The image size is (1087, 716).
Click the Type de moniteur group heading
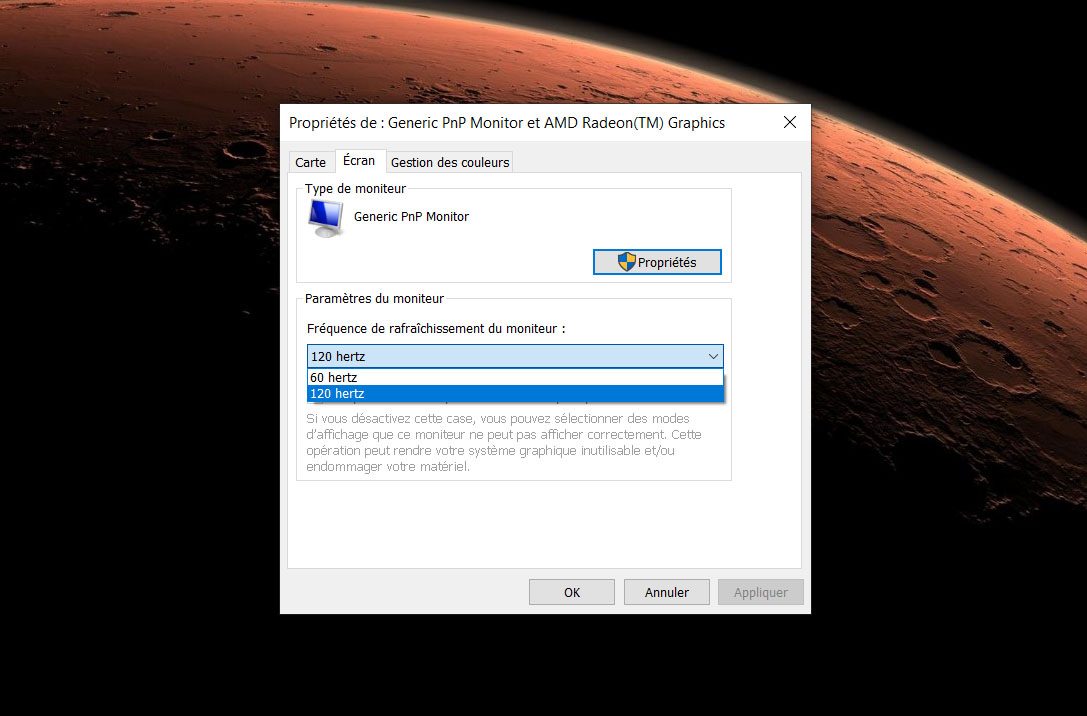pyautogui.click(x=355, y=188)
